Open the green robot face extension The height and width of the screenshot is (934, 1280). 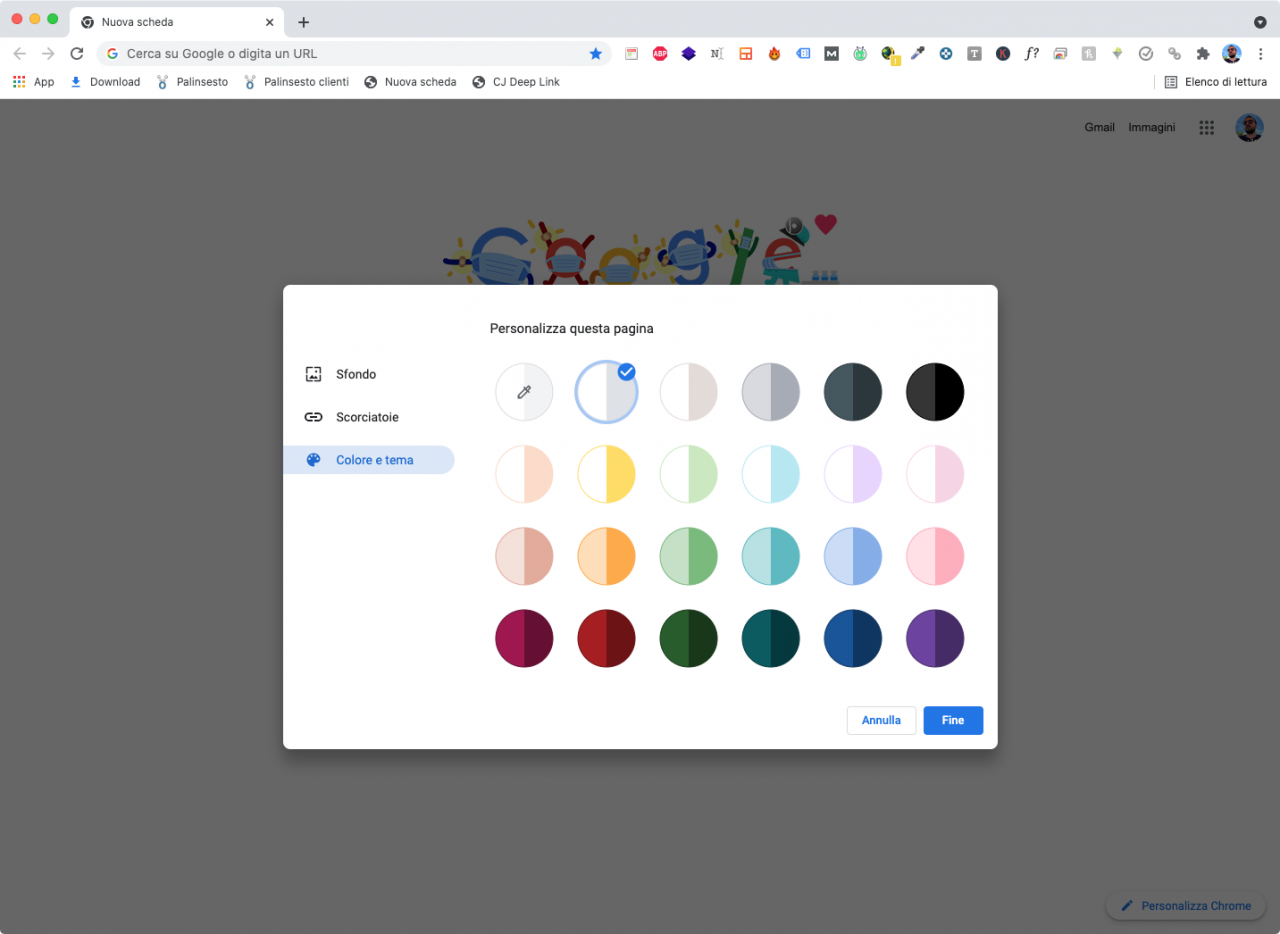point(860,54)
